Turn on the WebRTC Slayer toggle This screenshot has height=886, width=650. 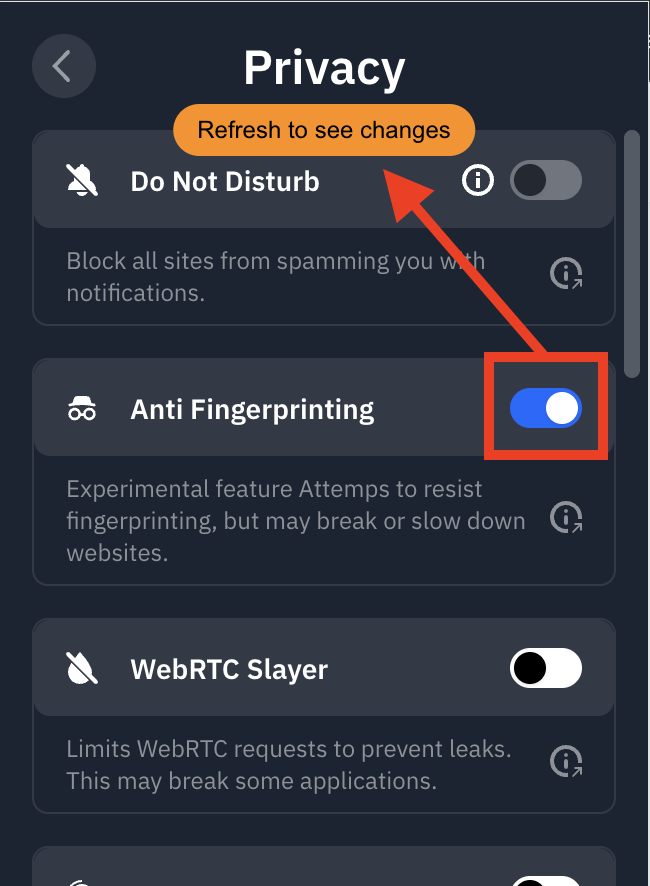coord(545,668)
